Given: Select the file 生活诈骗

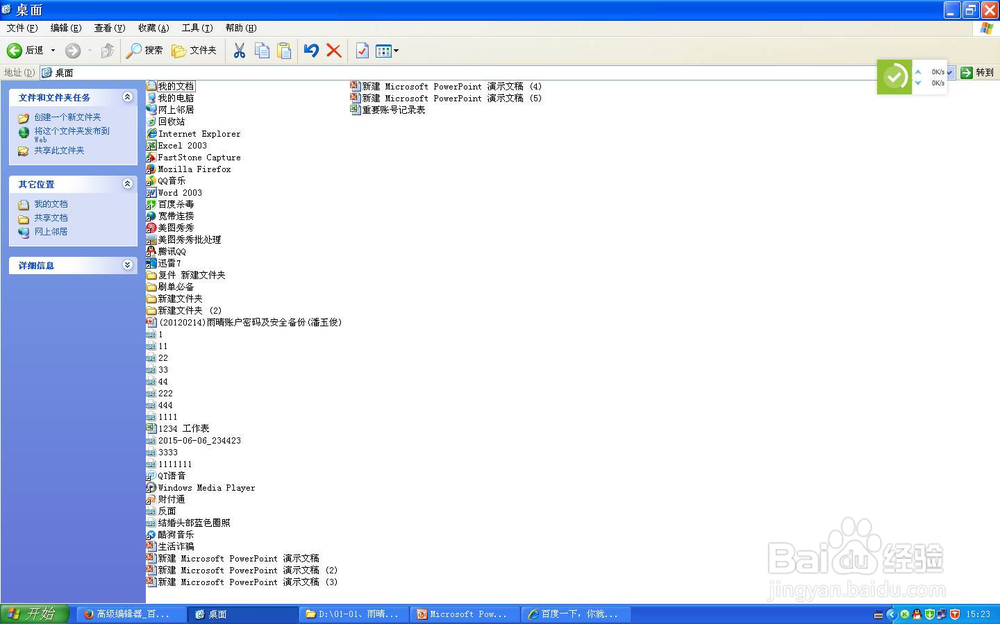Looking at the screenshot, I should click(x=170, y=547).
